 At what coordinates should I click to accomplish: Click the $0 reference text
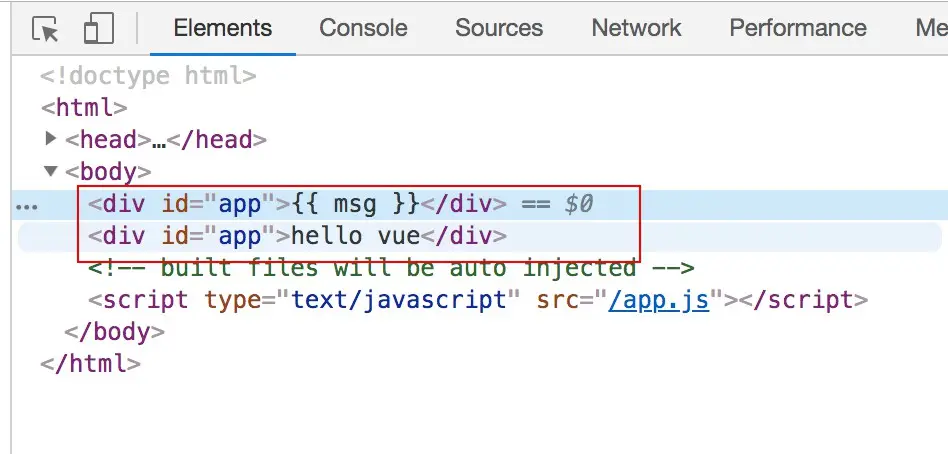[x=579, y=204]
